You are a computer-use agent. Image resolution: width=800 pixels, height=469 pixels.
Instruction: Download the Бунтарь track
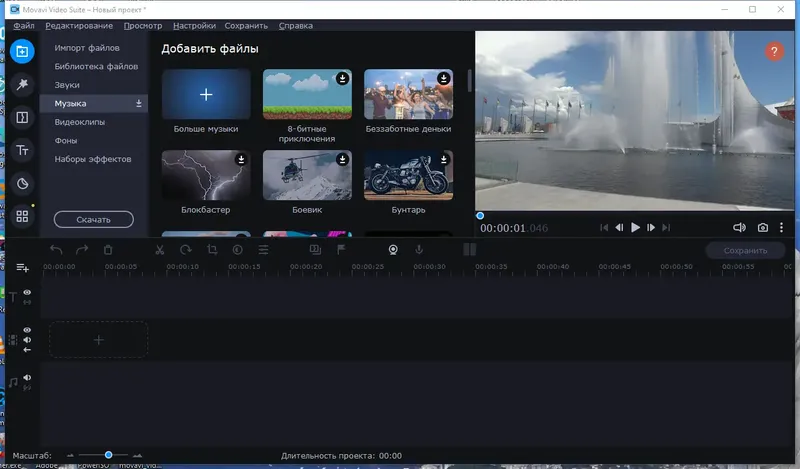[443, 160]
